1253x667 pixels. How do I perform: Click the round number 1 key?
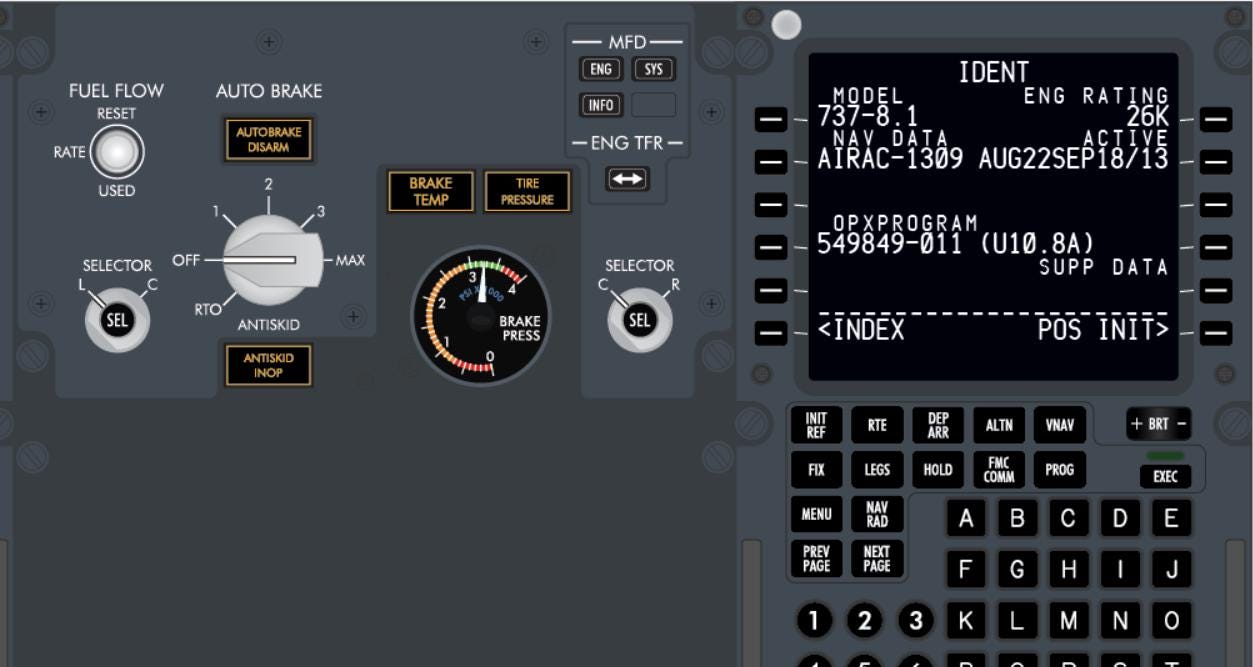814,621
